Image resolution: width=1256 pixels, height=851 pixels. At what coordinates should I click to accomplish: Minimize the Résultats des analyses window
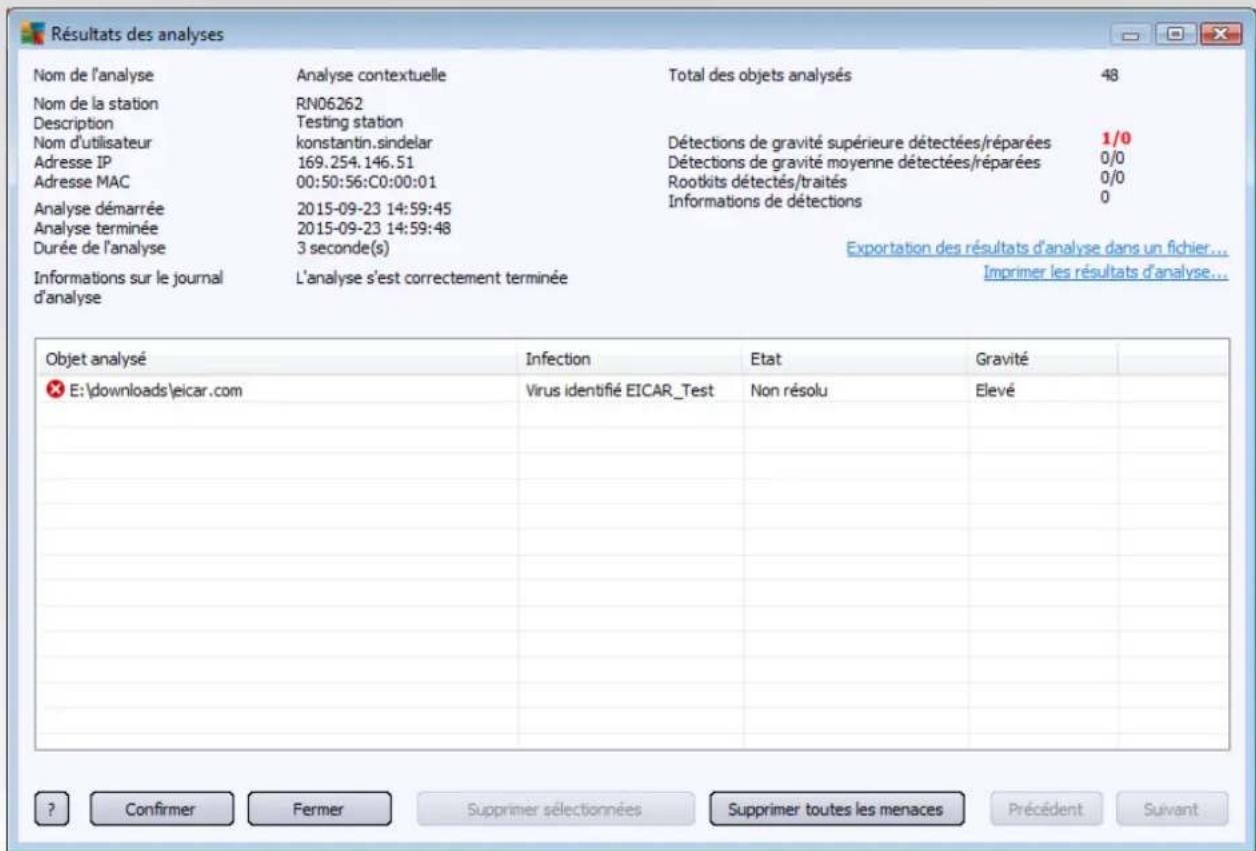1131,35
